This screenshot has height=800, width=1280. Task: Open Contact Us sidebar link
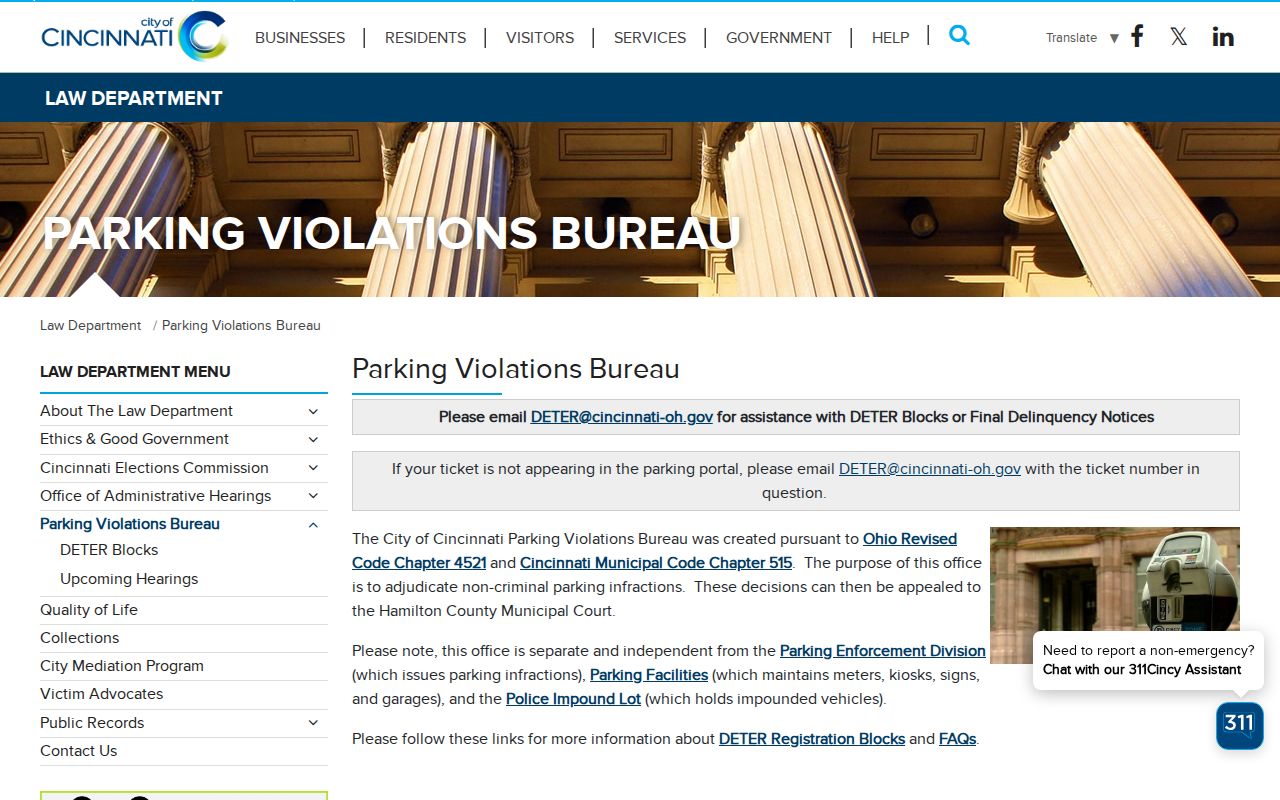point(79,751)
